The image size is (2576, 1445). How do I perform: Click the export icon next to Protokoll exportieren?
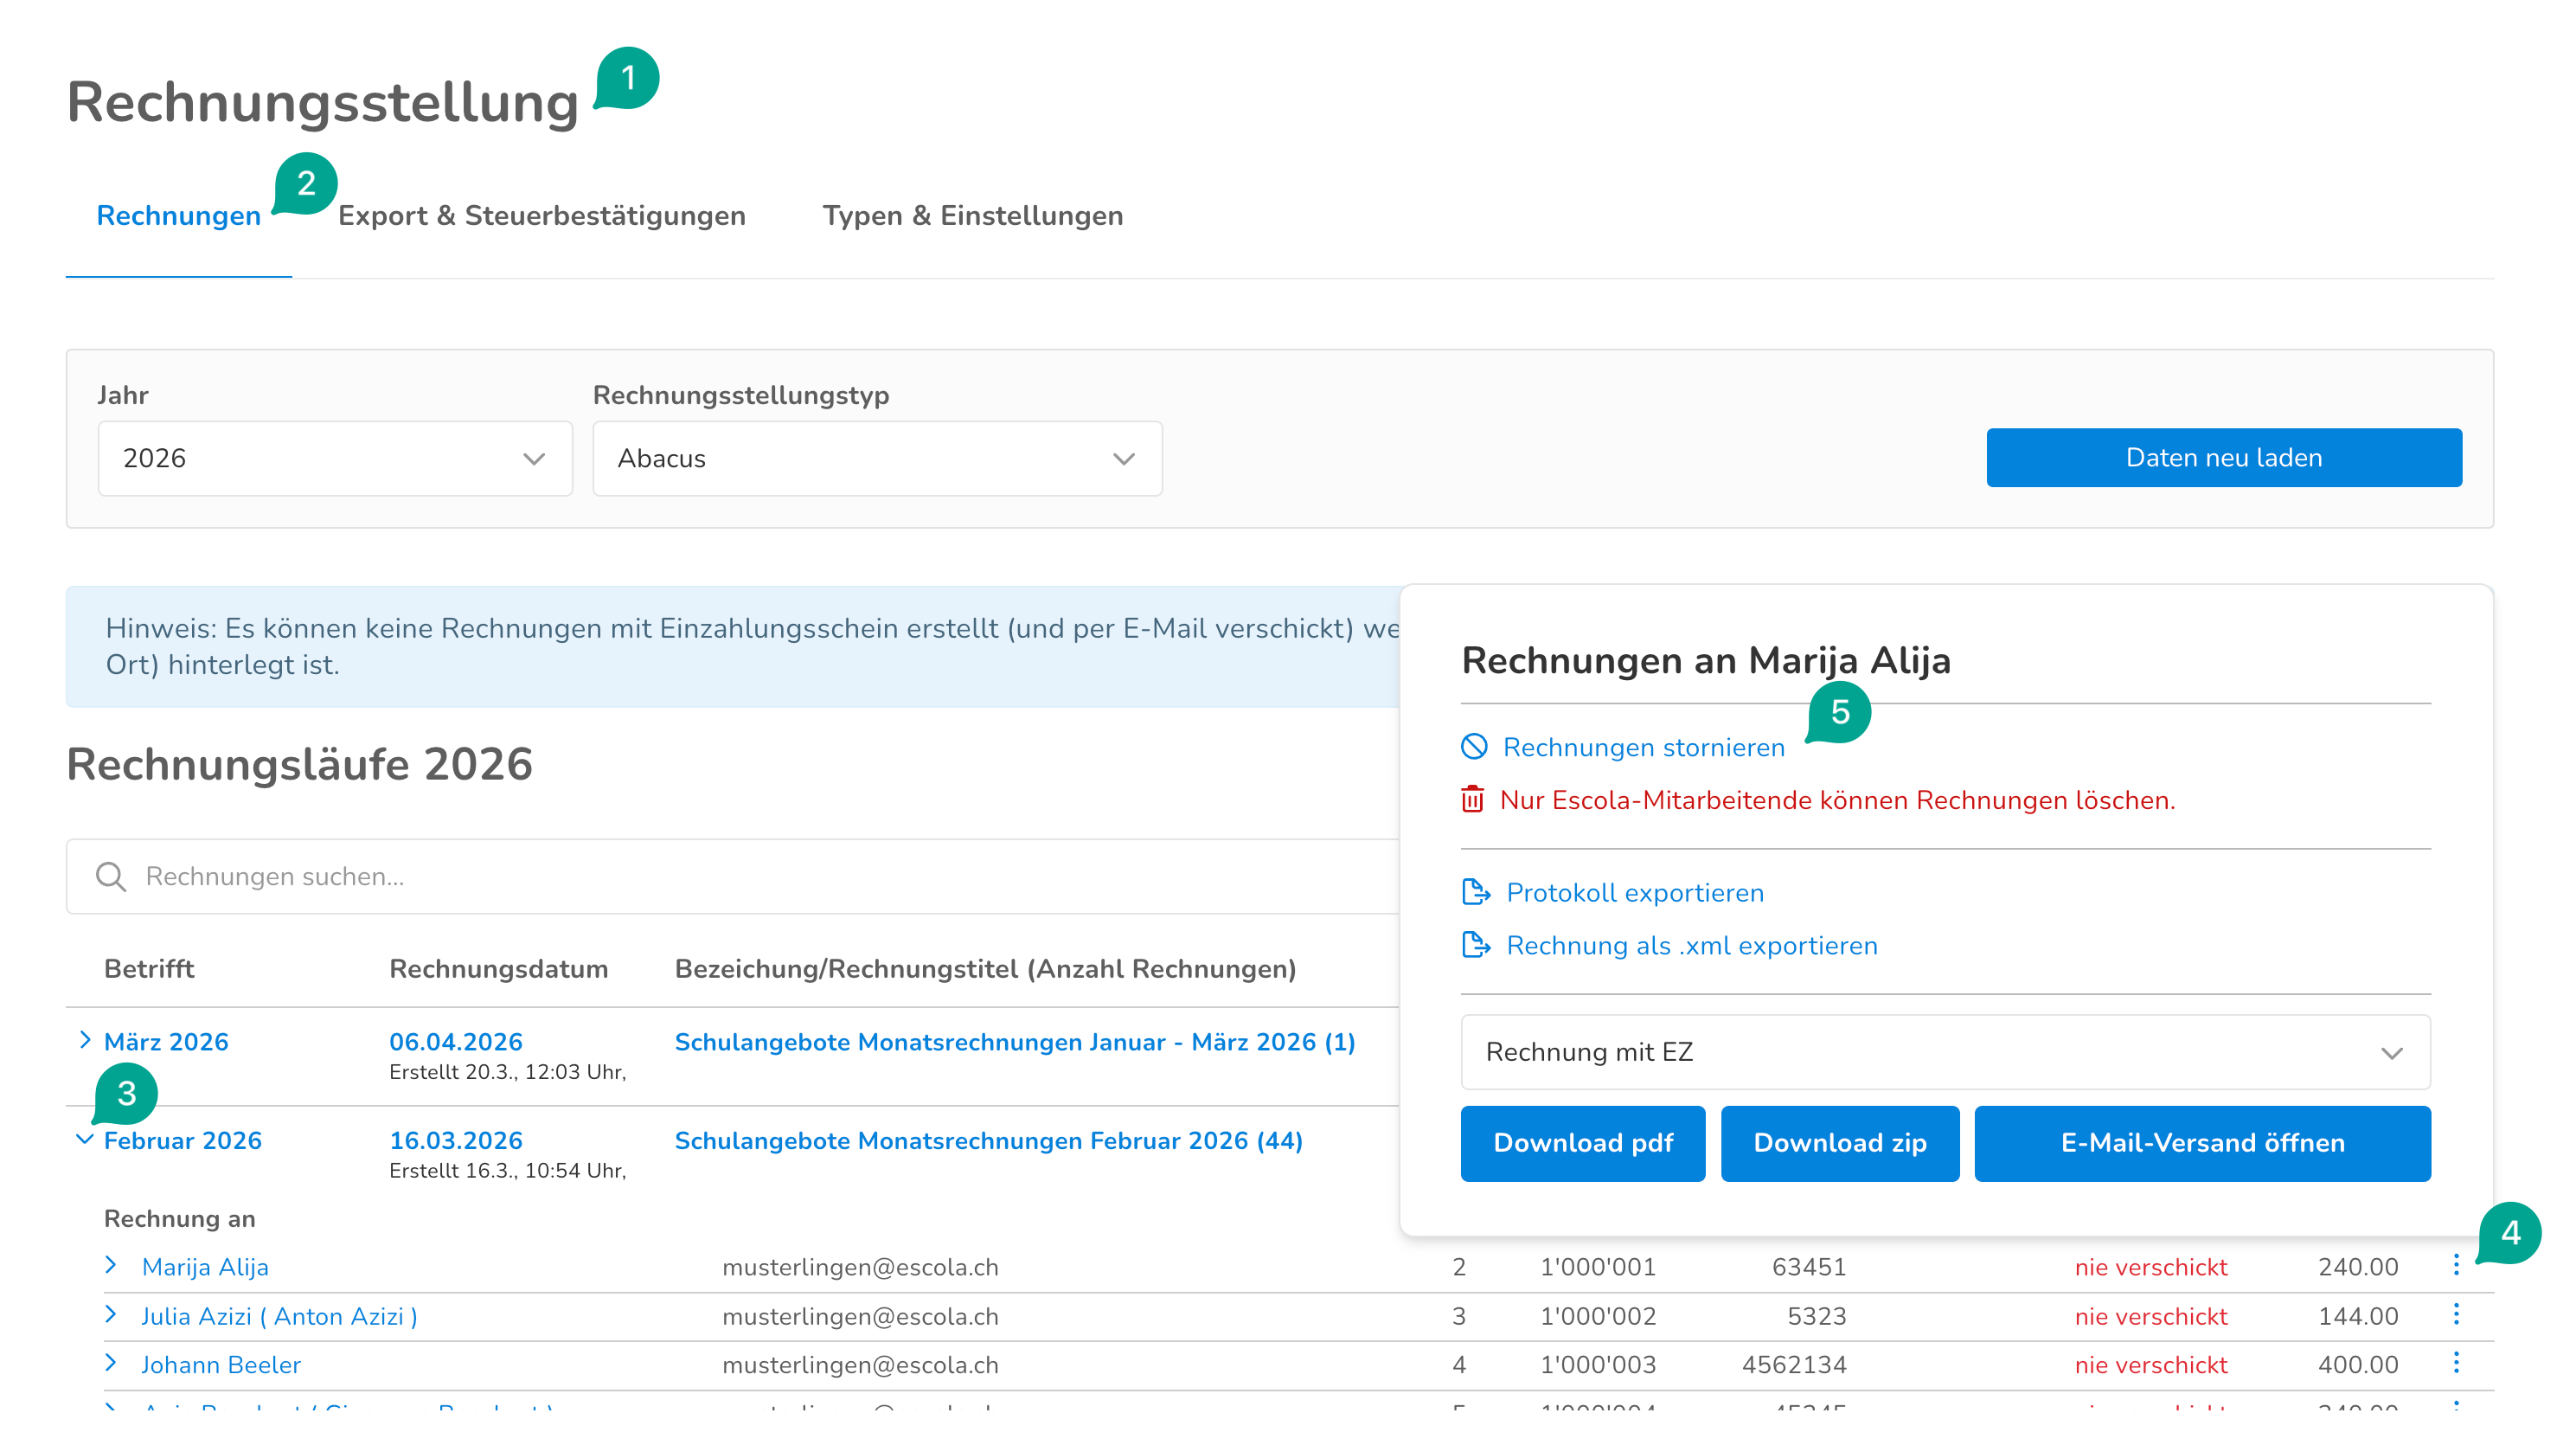click(1476, 892)
